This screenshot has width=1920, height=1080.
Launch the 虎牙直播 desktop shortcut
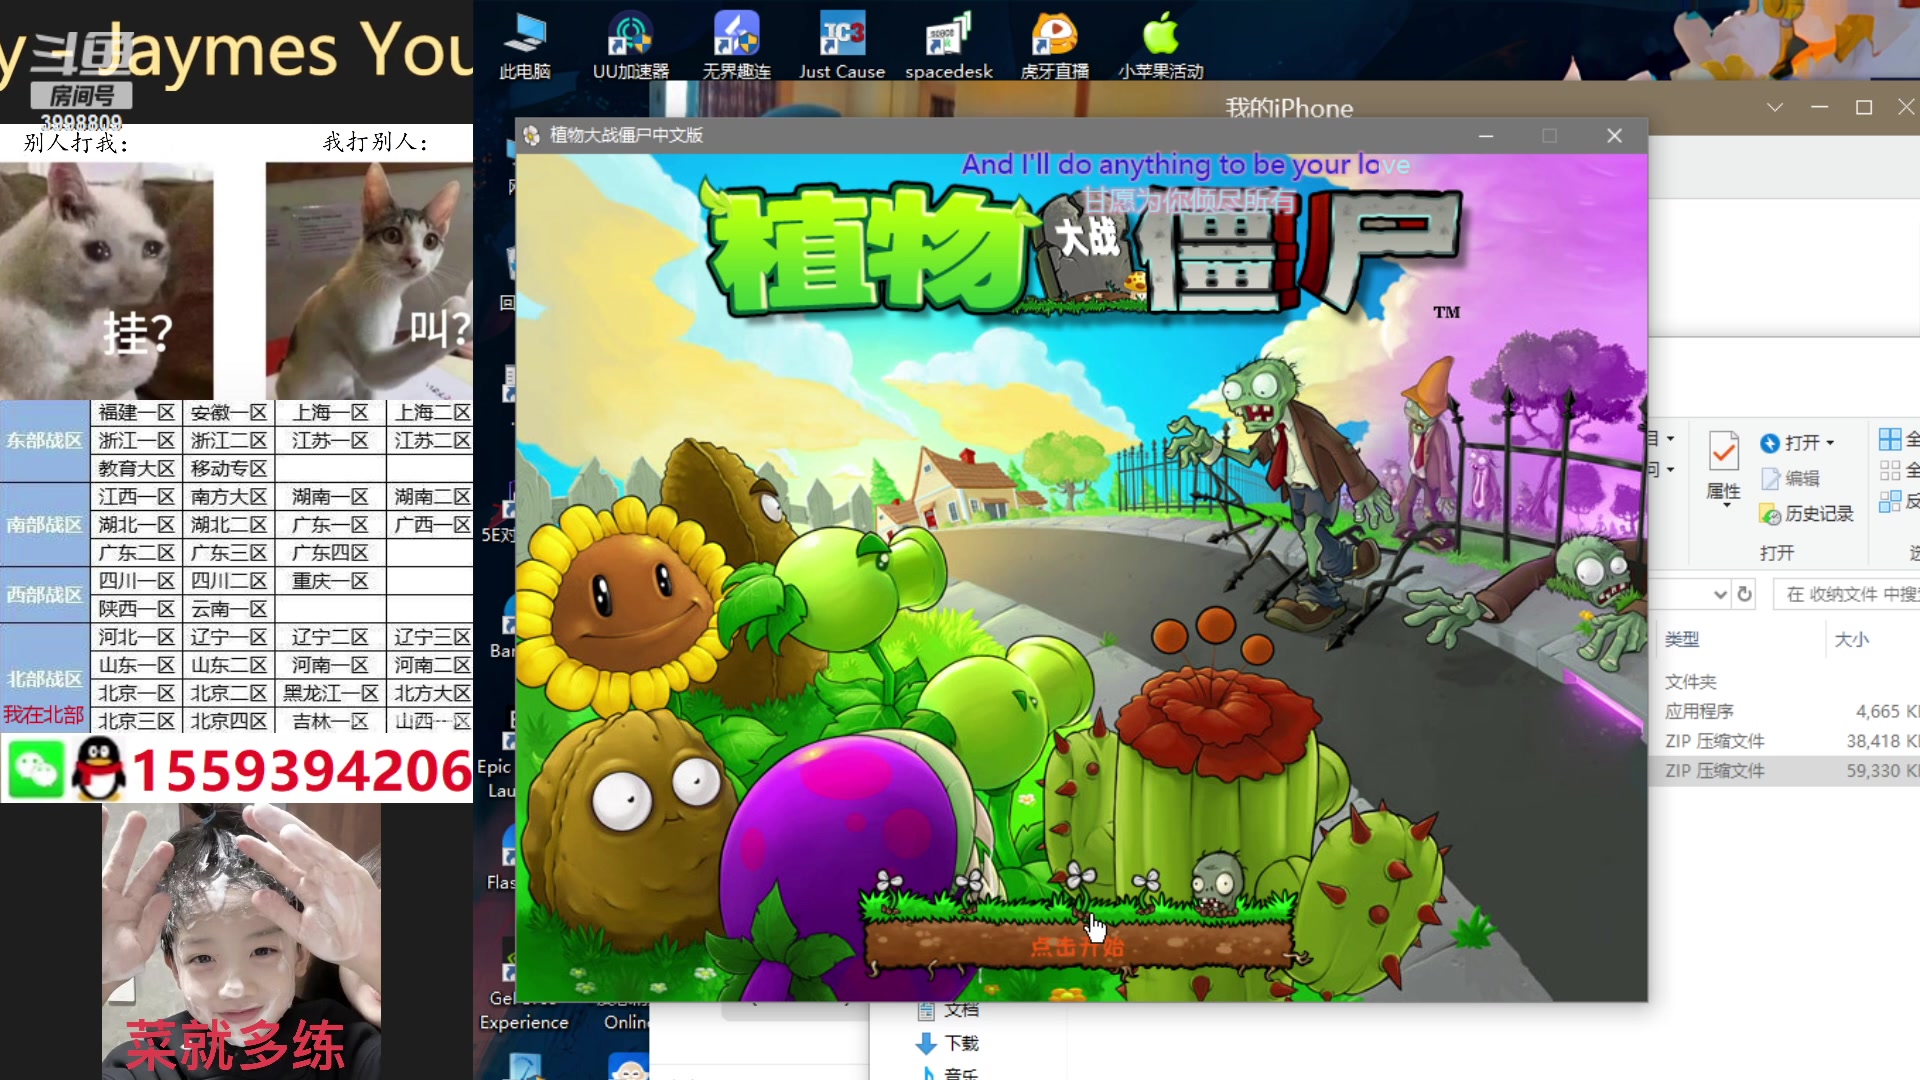[1054, 45]
